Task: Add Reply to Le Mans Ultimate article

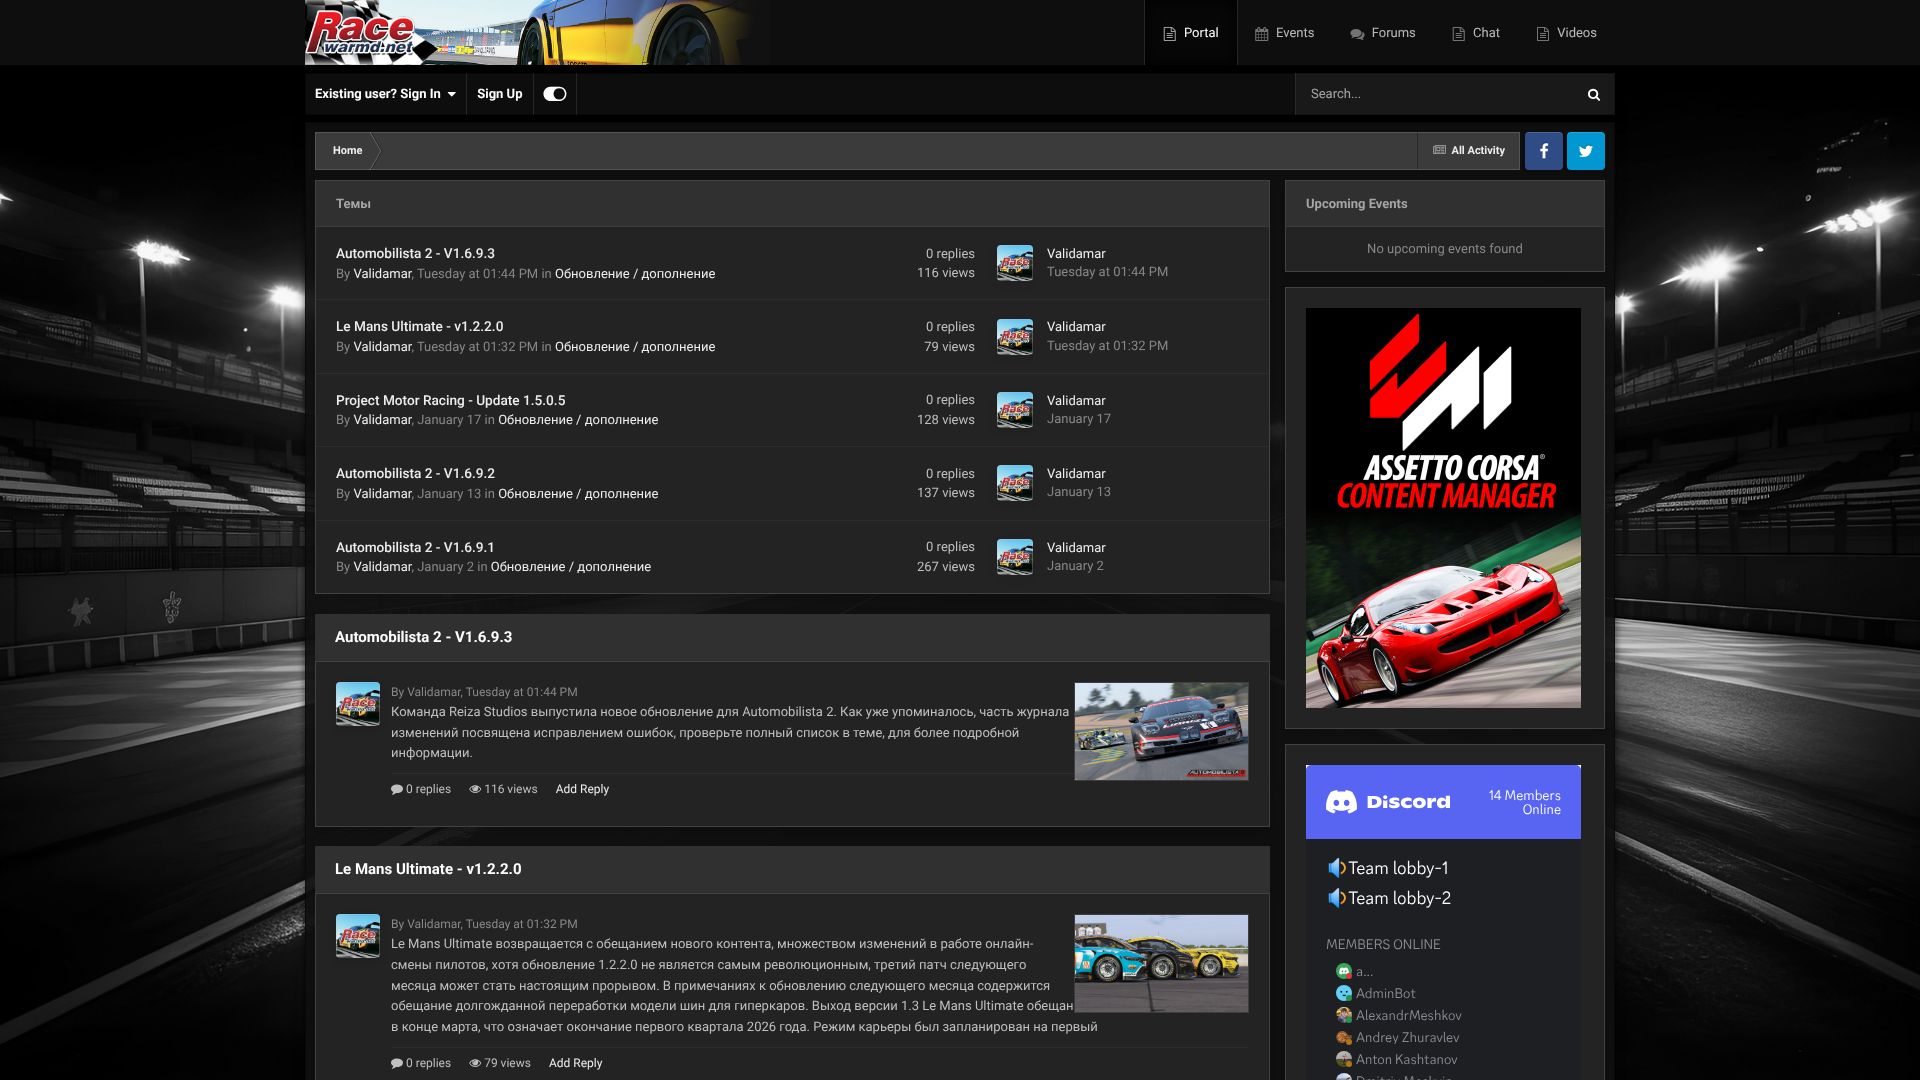Action: click(575, 1063)
